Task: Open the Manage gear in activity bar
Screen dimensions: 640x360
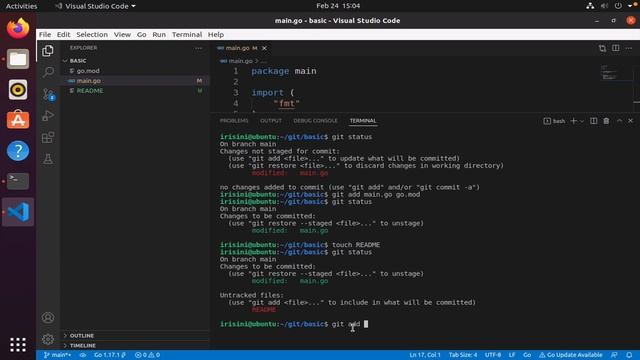Action: 48,339
